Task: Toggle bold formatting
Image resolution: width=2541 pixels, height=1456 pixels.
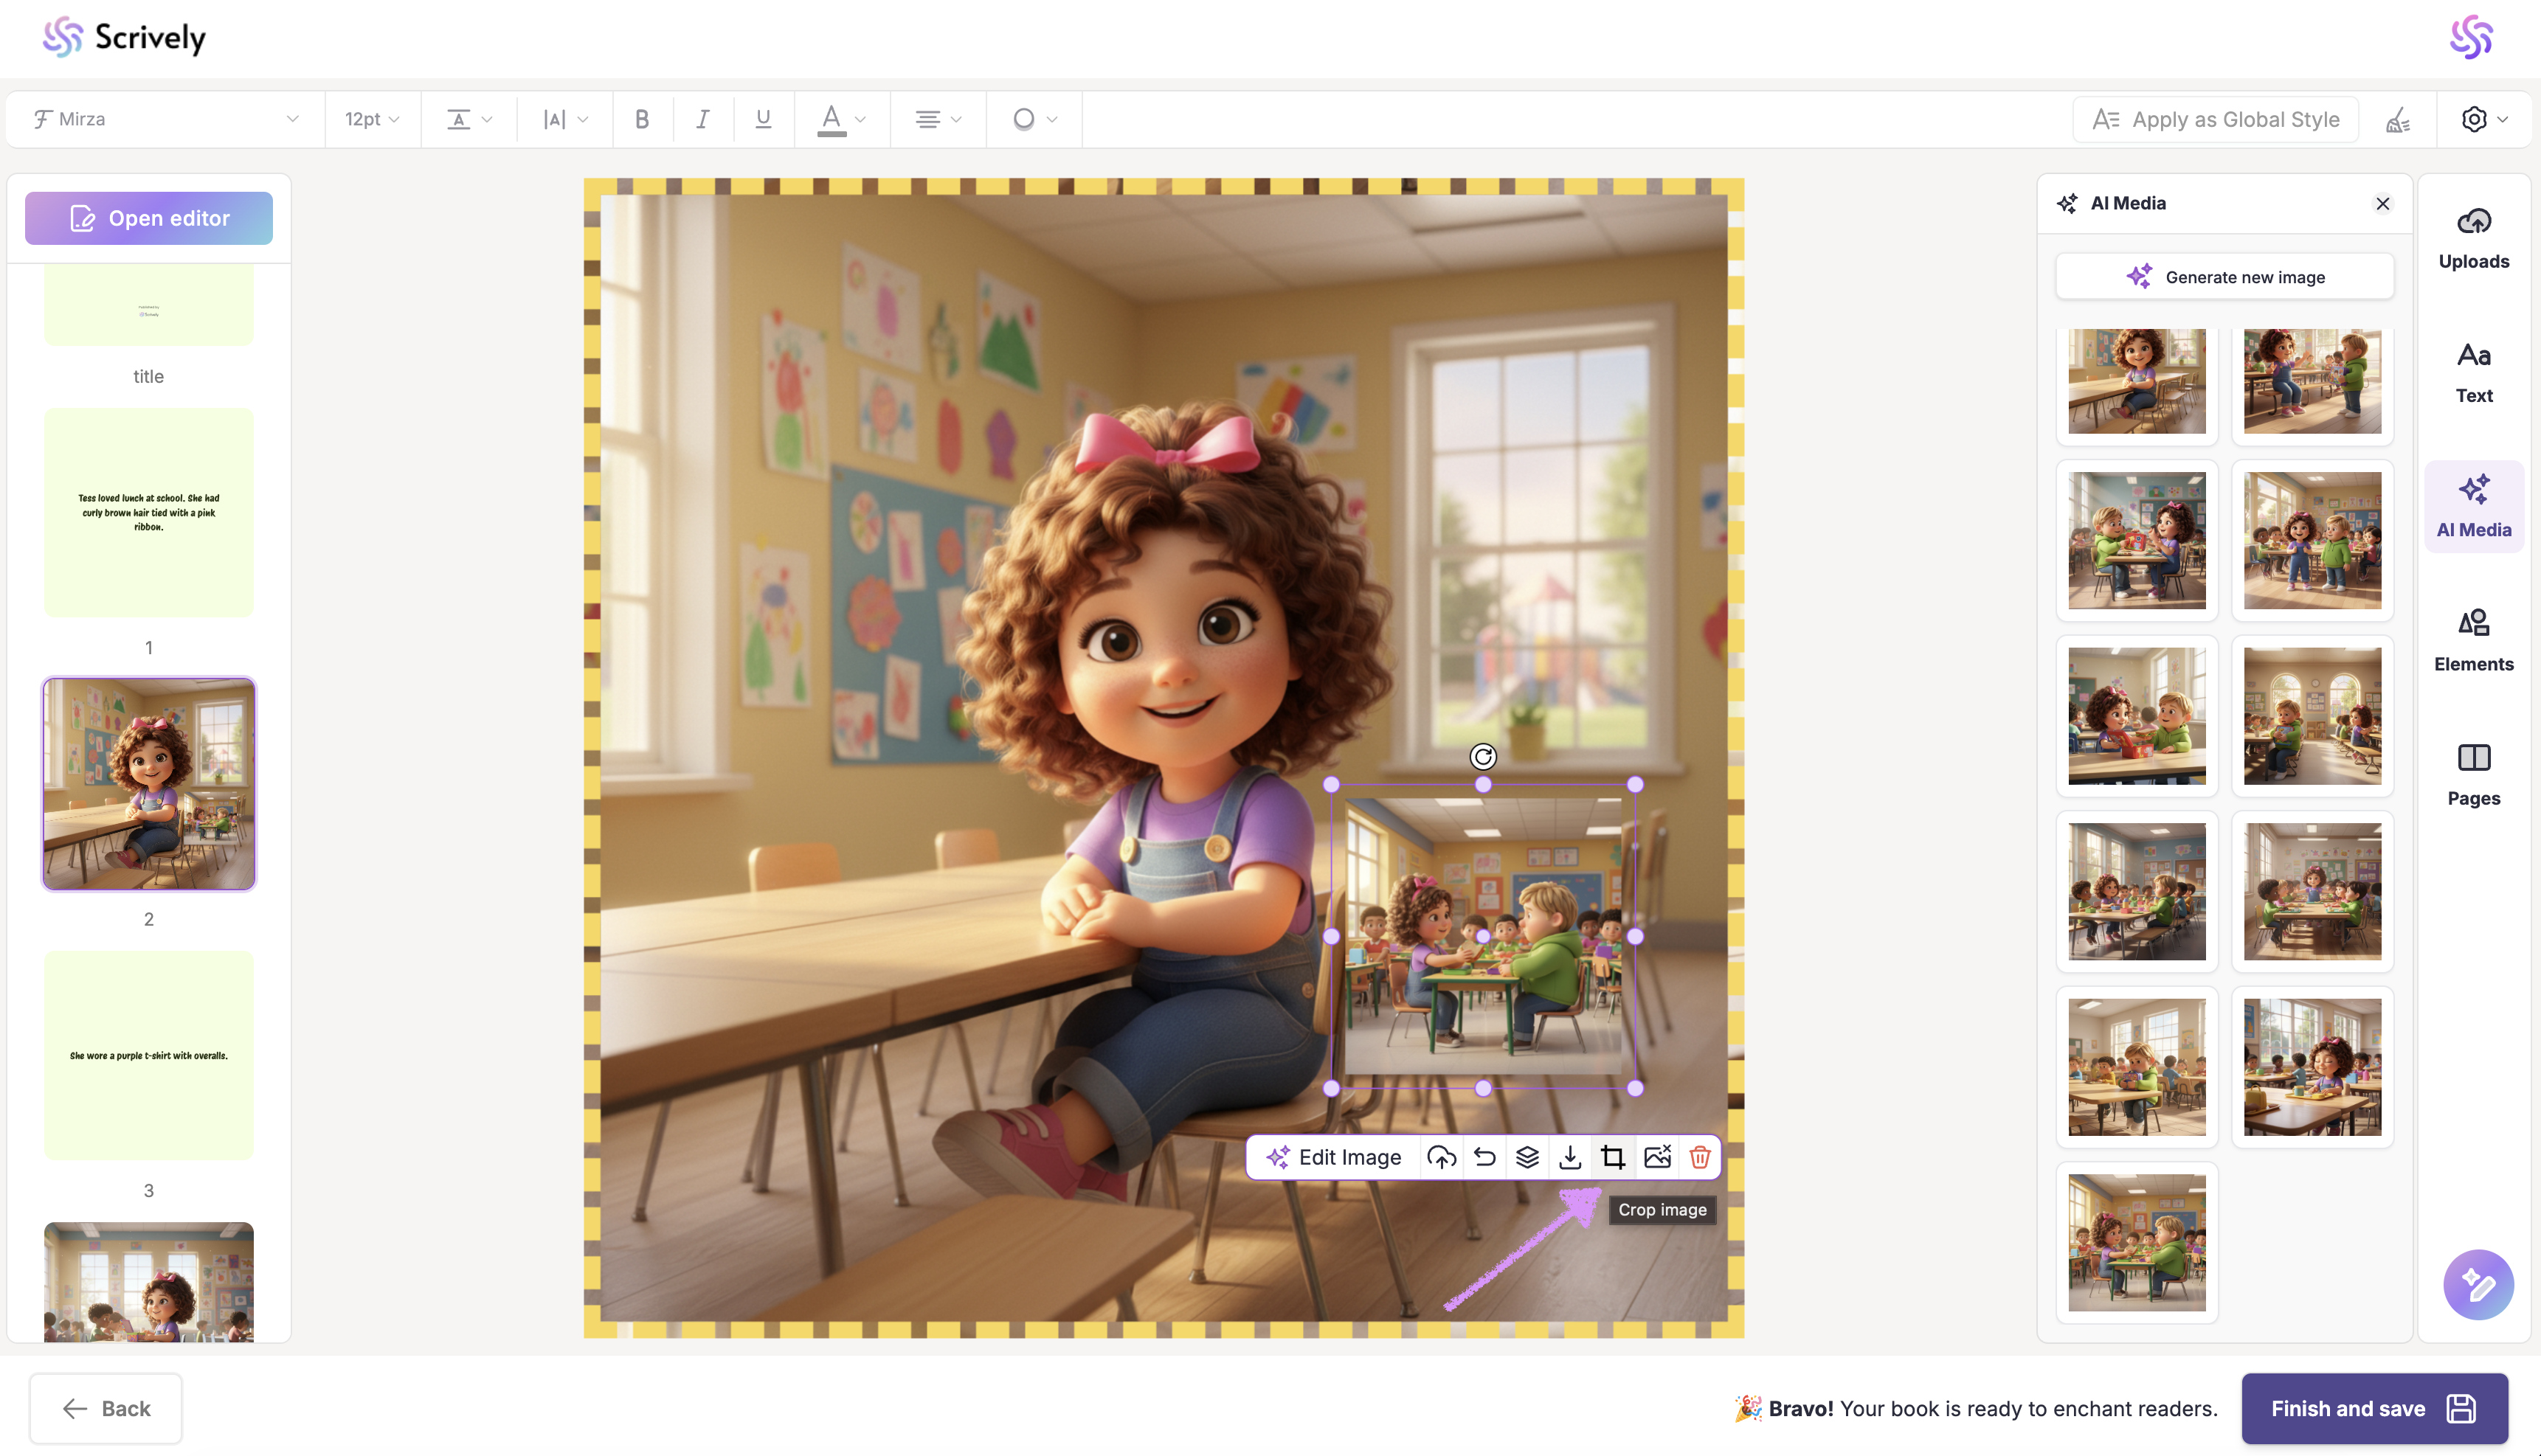Action: click(642, 119)
